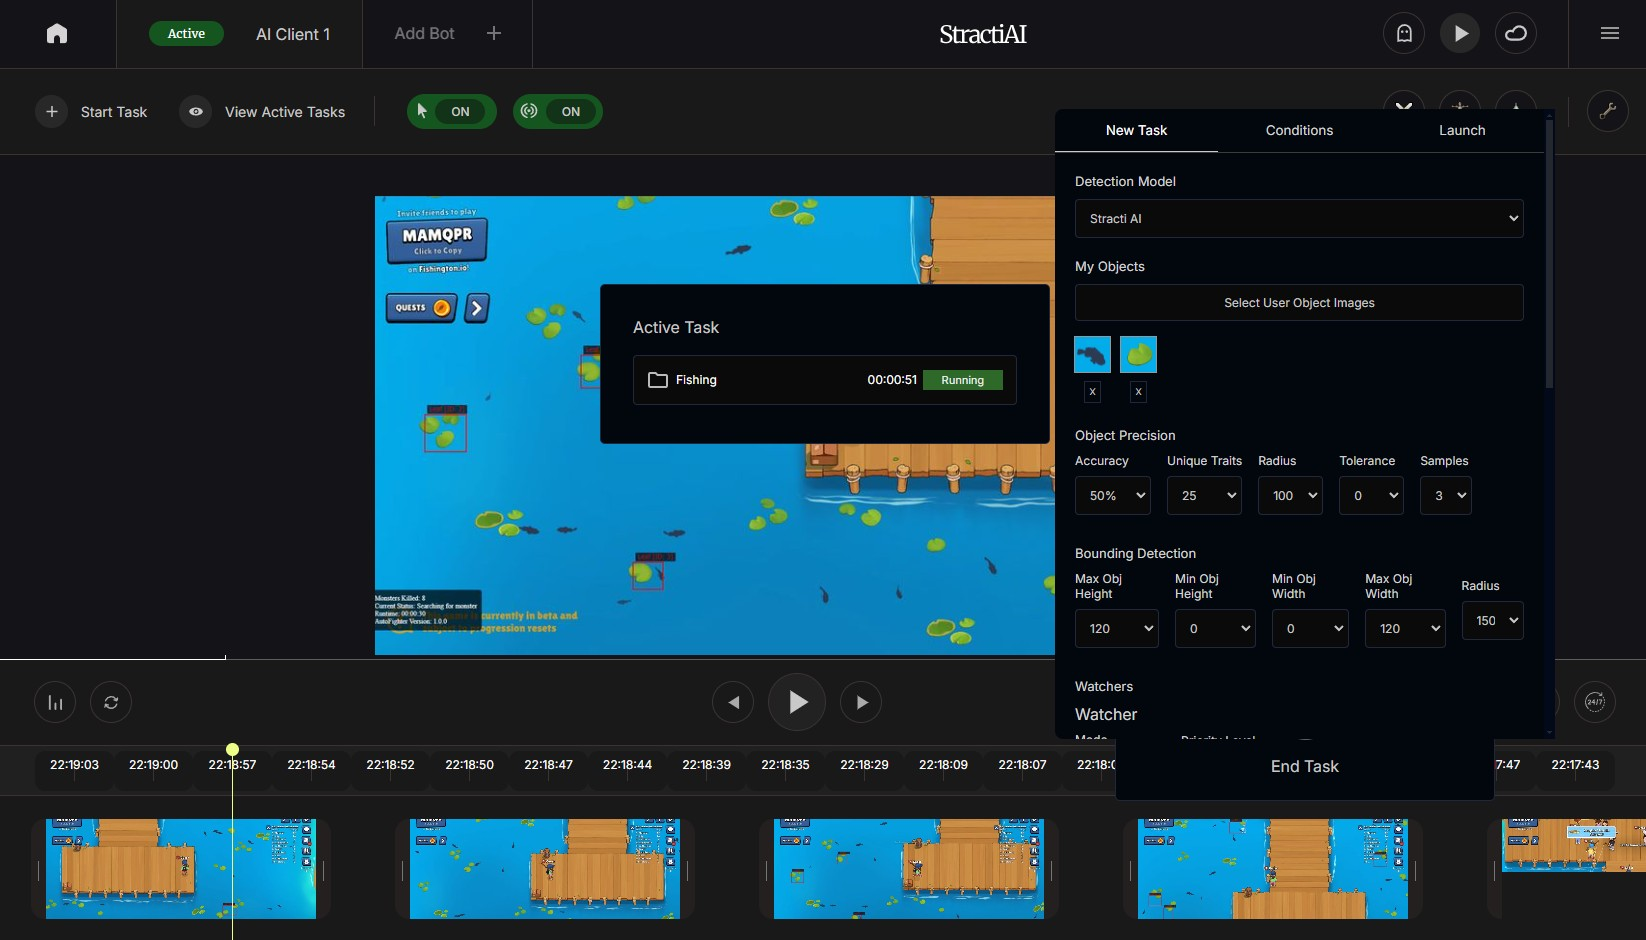This screenshot has height=940, width=1646.
Task: Click the QUESTS button in game view
Action: click(421, 308)
